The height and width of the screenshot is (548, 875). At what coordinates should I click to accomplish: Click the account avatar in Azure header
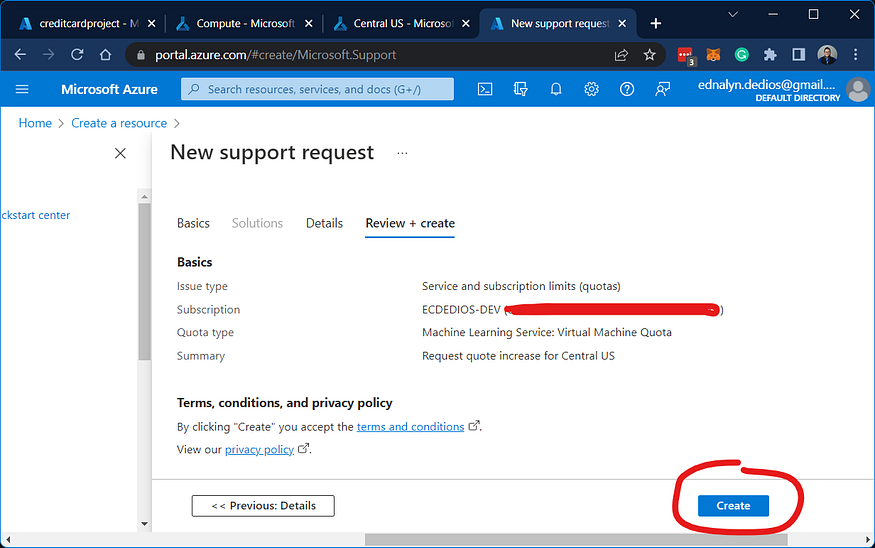tap(858, 89)
